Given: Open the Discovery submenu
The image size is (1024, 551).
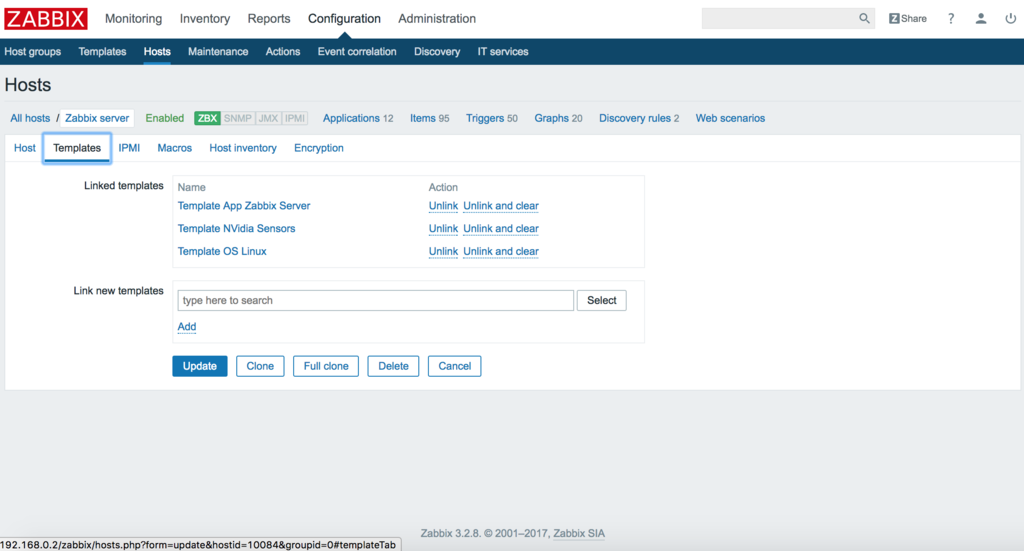Looking at the screenshot, I should (x=437, y=52).
